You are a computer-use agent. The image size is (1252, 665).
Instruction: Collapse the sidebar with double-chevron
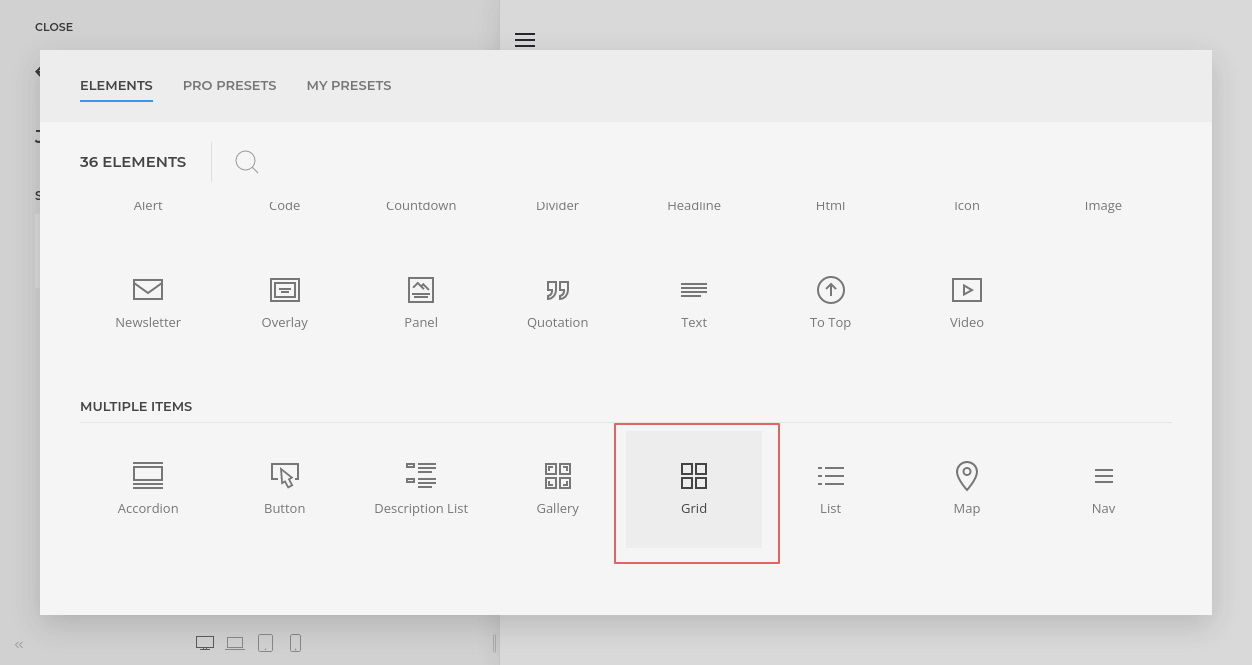[x=19, y=645]
